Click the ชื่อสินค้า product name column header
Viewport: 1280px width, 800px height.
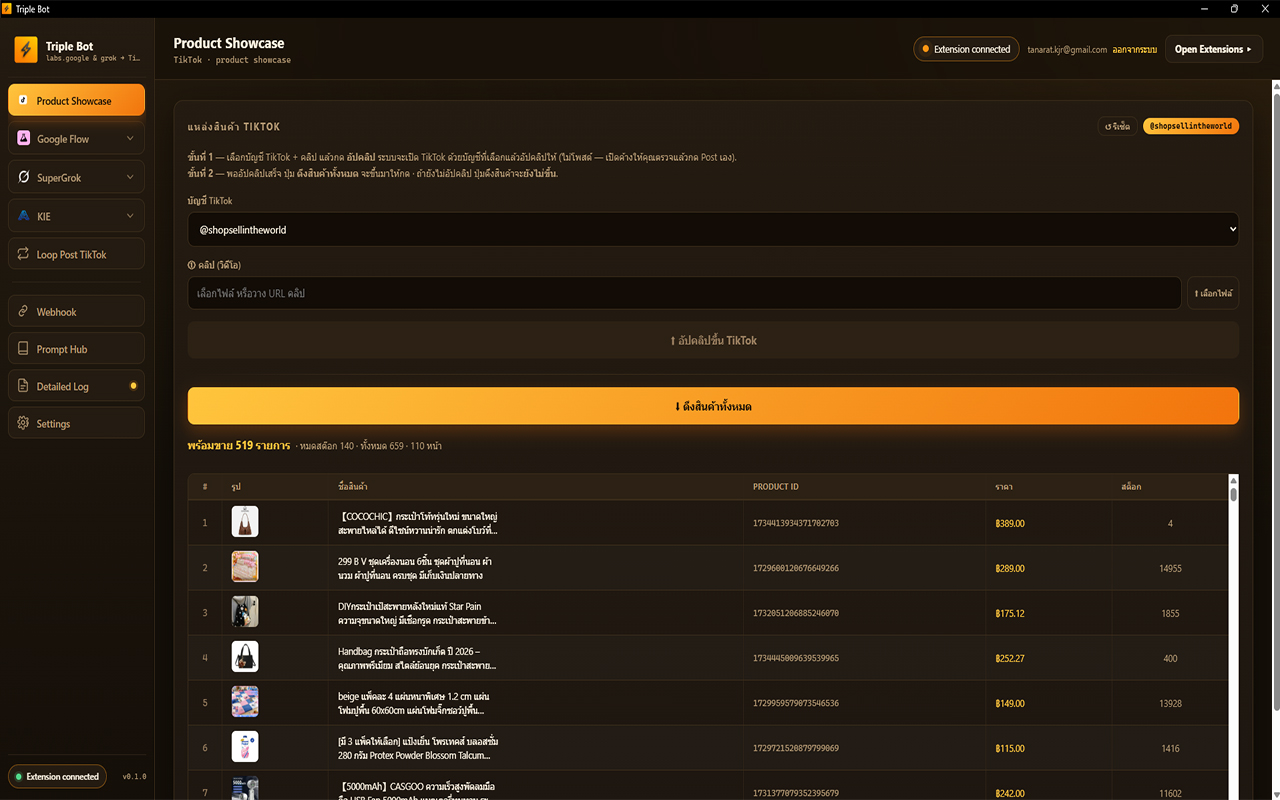(x=353, y=487)
